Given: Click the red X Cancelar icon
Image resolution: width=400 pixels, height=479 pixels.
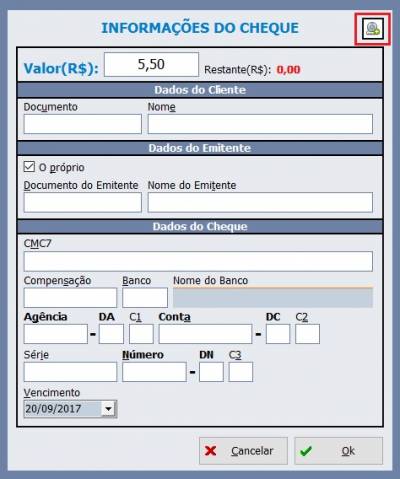Looking at the screenshot, I should point(211,451).
